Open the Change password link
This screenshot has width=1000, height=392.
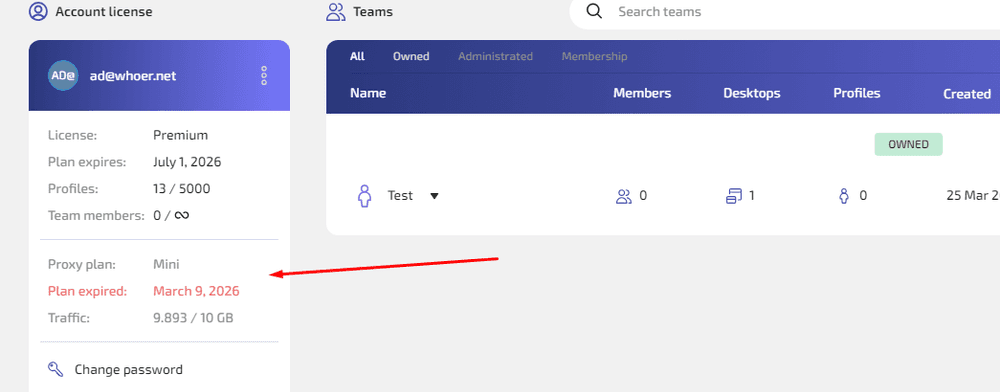point(128,369)
